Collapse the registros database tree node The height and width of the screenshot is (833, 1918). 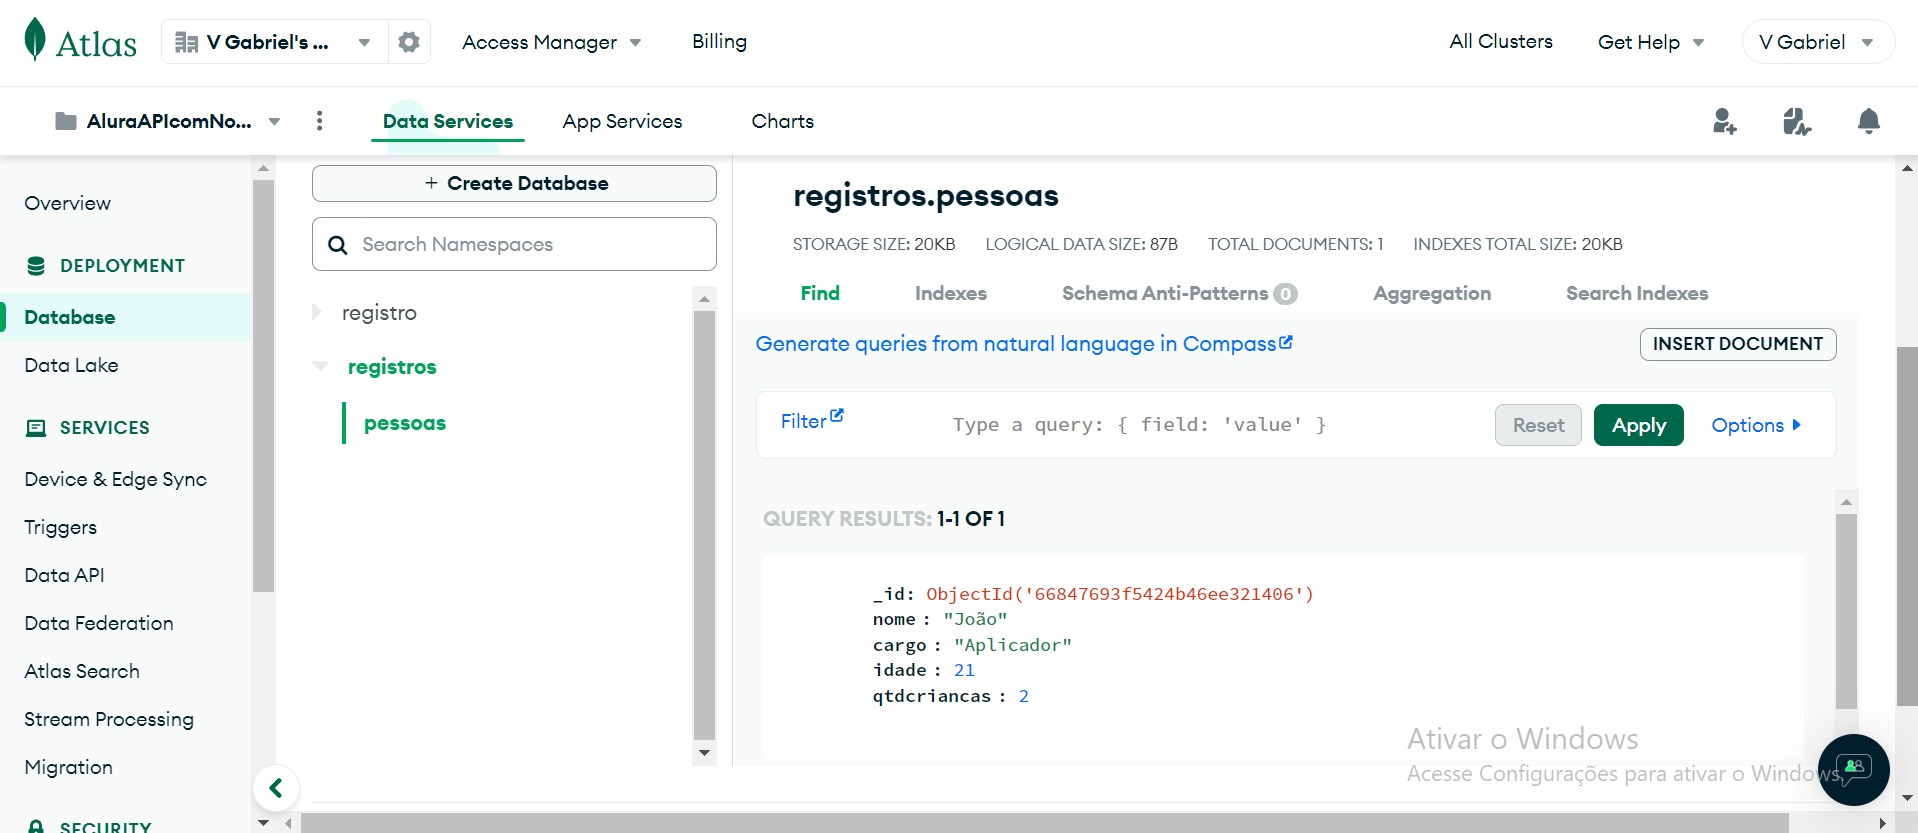(320, 366)
